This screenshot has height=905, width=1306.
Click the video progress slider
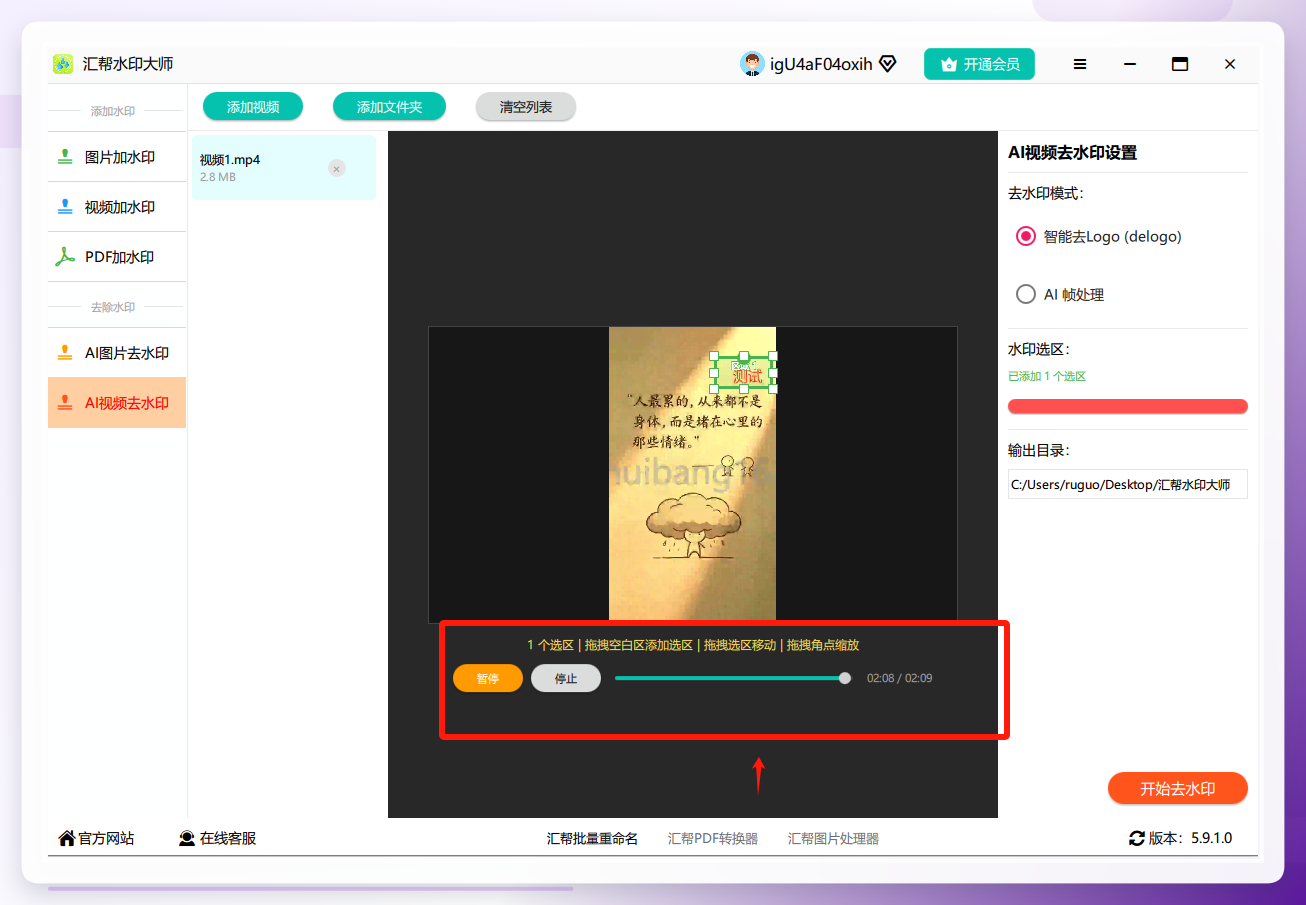pyautogui.click(x=733, y=678)
